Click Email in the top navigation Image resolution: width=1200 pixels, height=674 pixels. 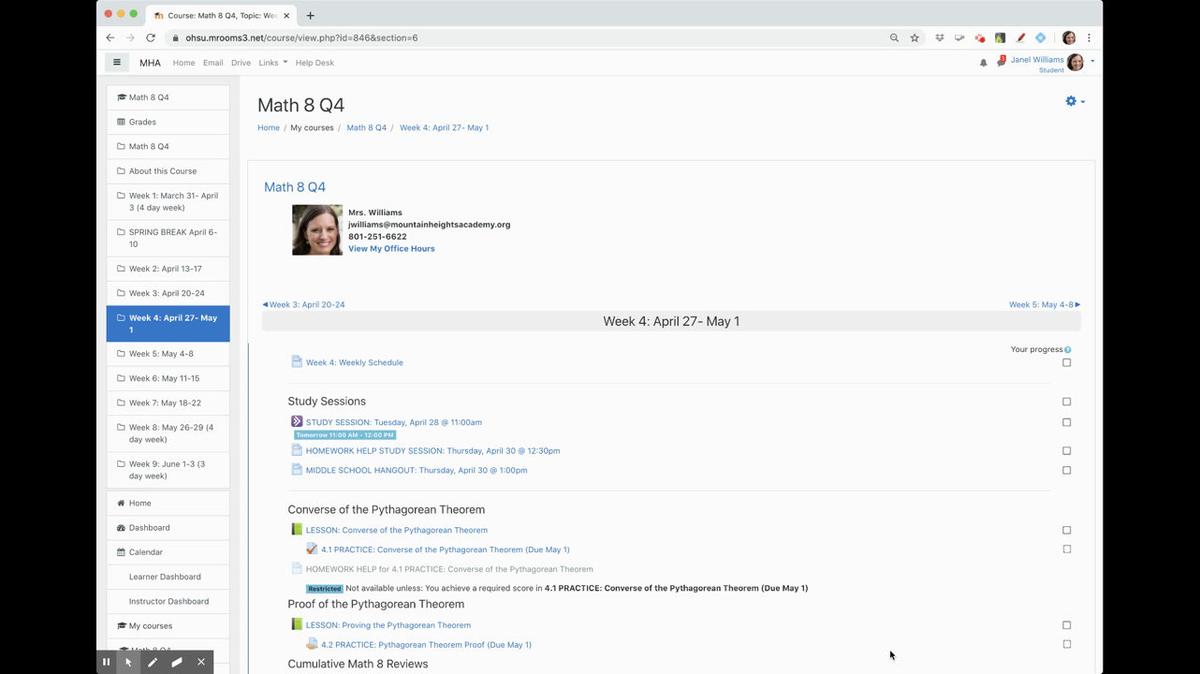213,62
